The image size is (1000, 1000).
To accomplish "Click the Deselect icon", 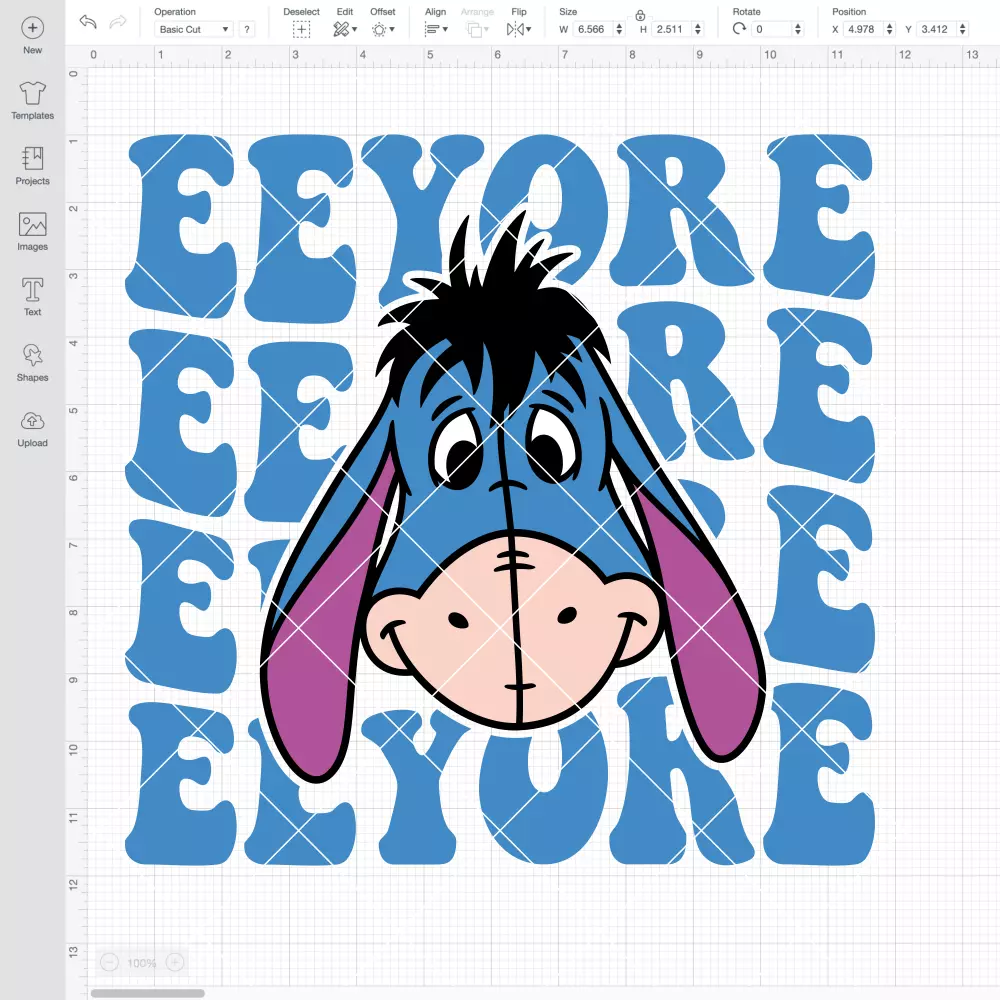I will tap(301, 29).
